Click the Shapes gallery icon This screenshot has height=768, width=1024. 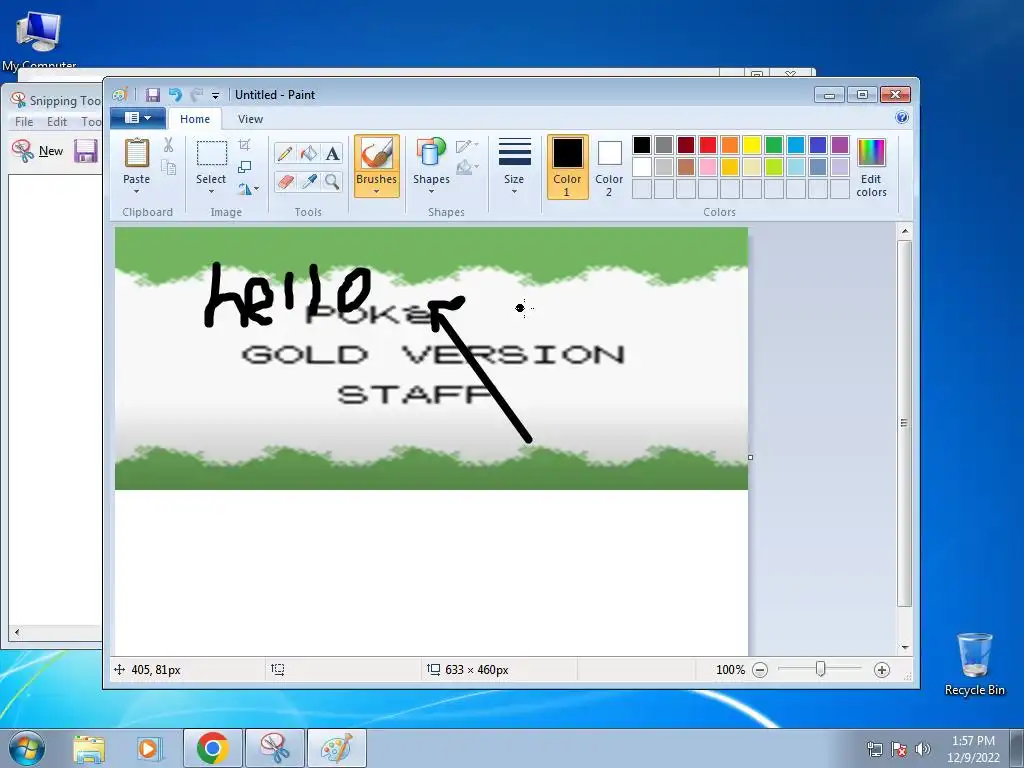[431, 153]
